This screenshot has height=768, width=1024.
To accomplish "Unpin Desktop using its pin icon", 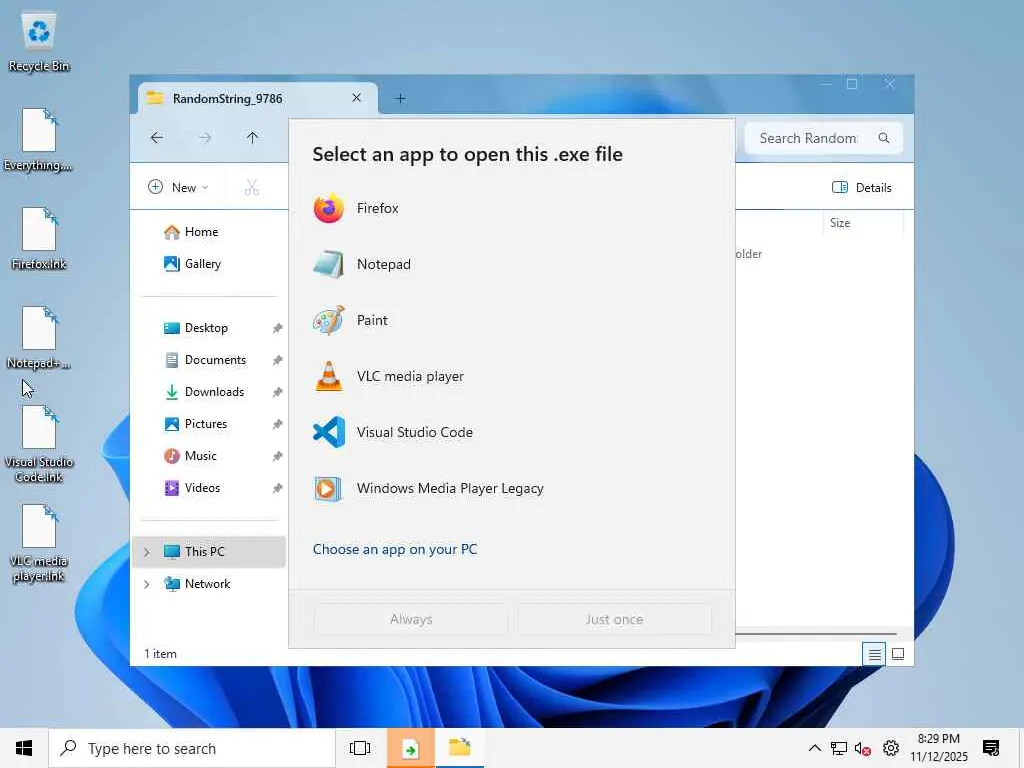I will click(x=277, y=328).
